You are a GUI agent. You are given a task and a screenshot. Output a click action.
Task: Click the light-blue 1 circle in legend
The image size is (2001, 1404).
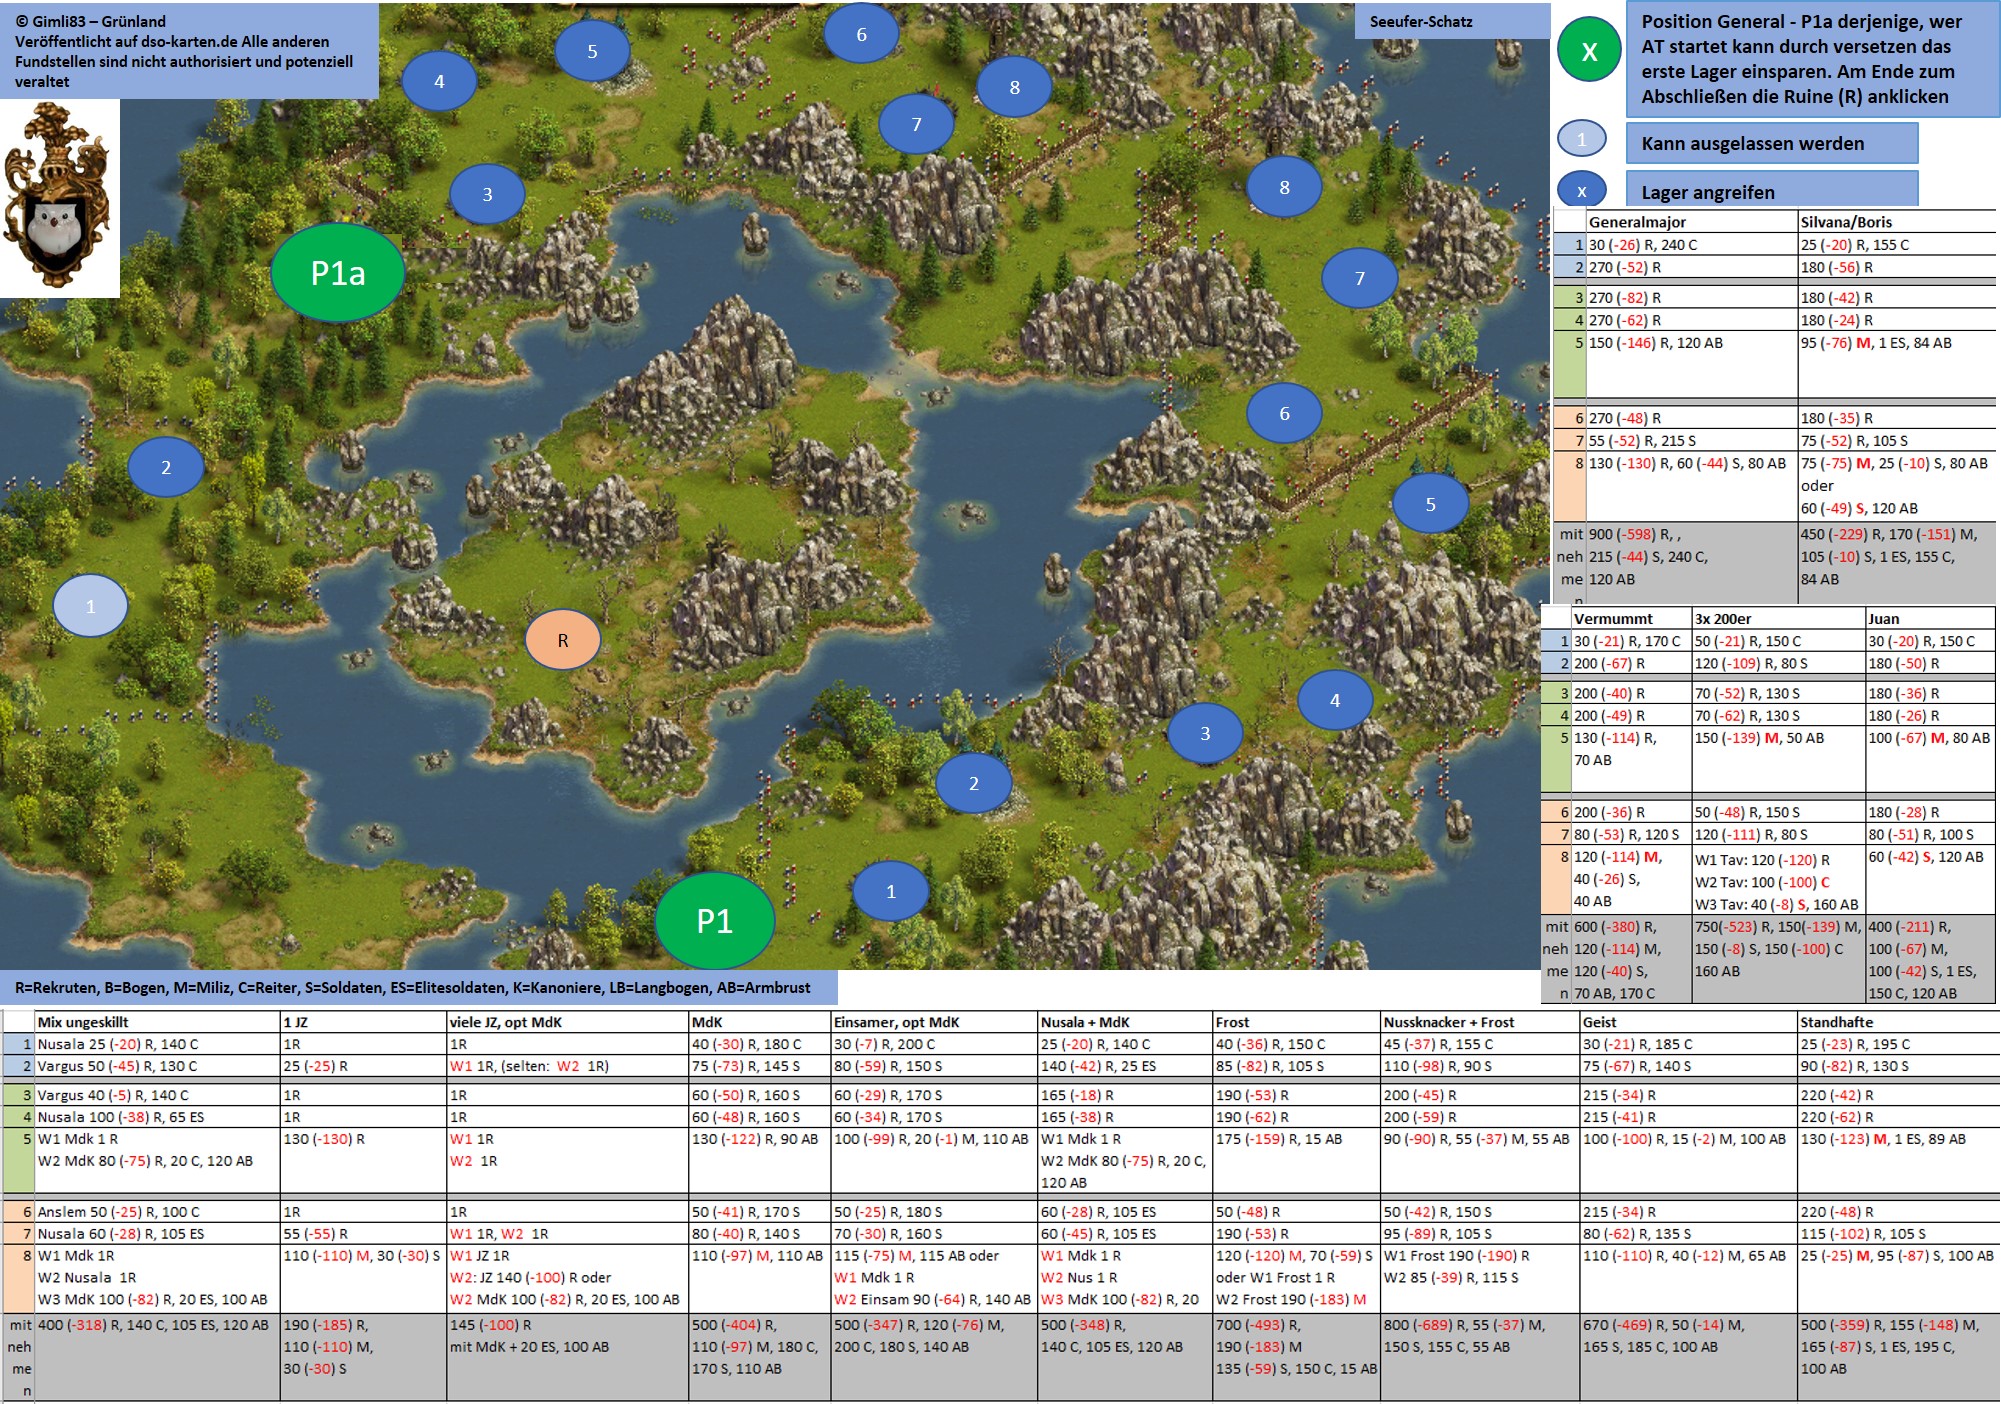click(x=1581, y=140)
